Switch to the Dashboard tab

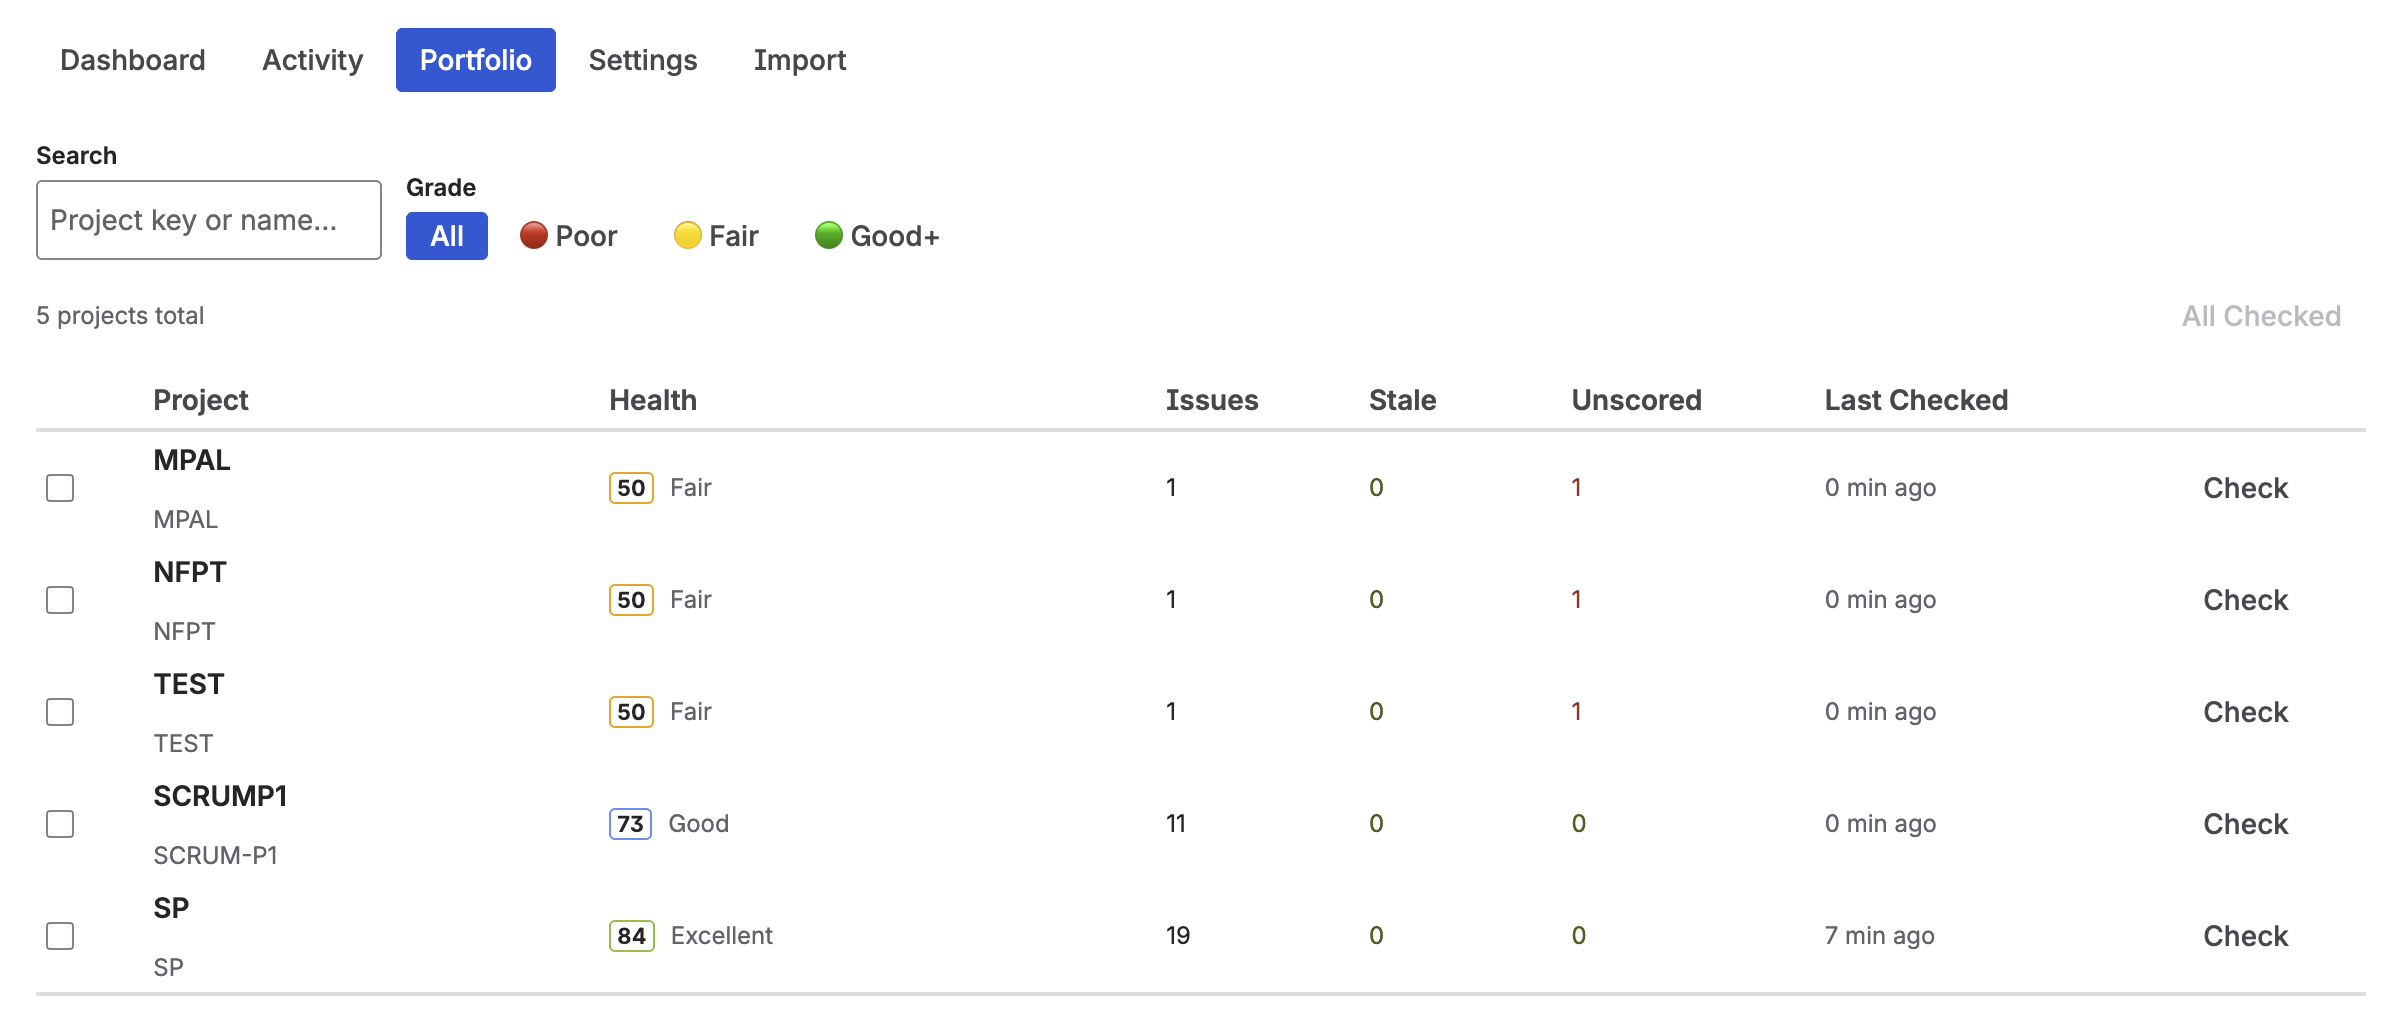(132, 59)
